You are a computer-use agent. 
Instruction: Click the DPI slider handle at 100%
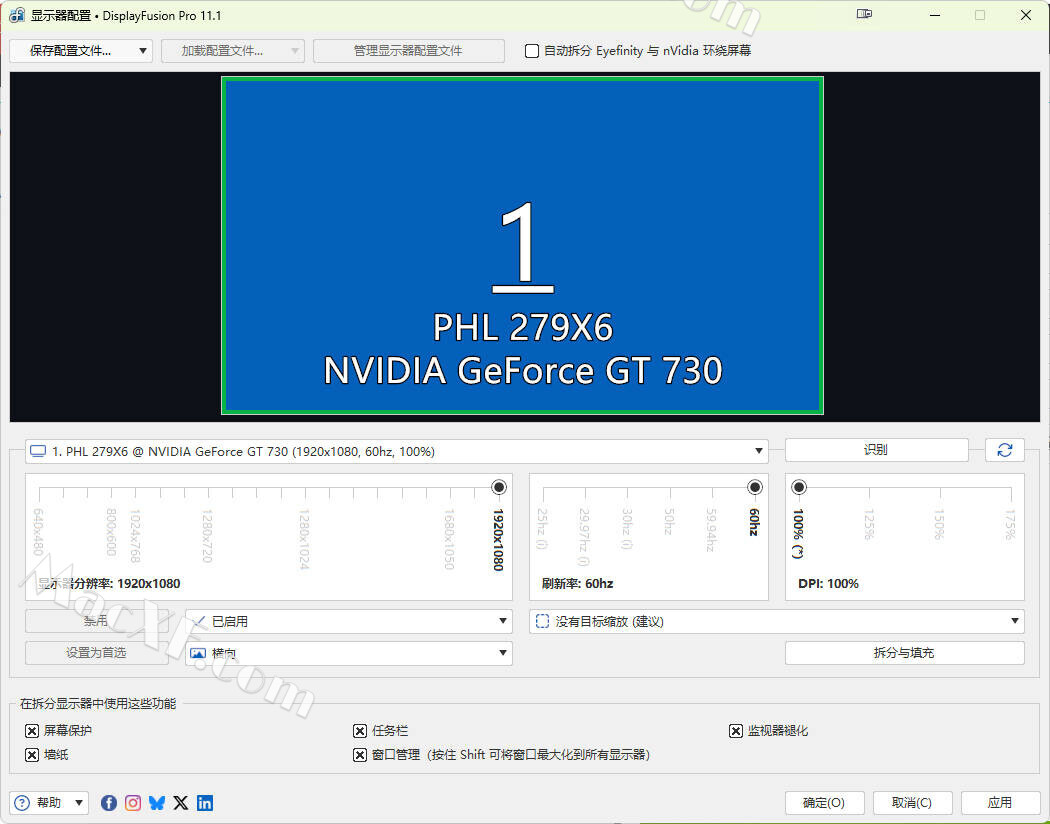(799, 487)
